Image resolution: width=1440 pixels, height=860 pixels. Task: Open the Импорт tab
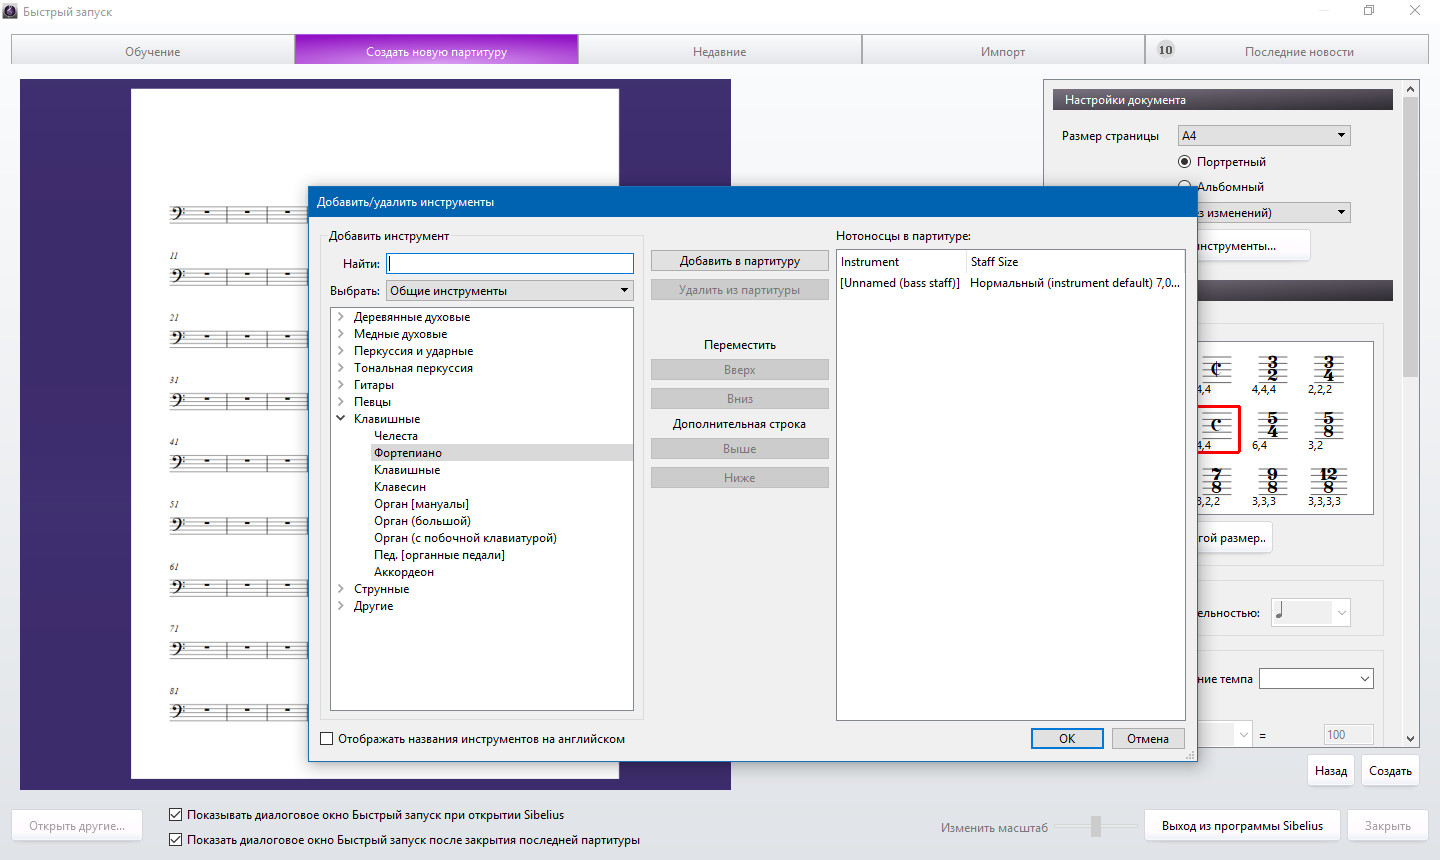1002,51
